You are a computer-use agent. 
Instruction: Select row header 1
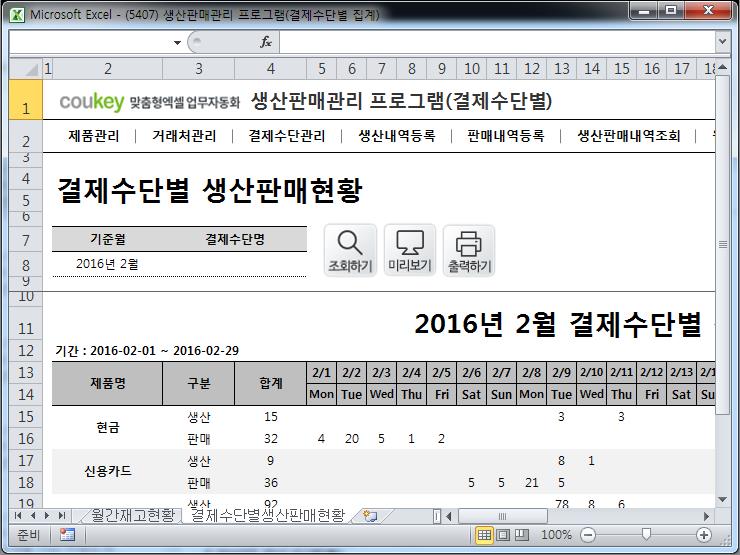coord(26,100)
